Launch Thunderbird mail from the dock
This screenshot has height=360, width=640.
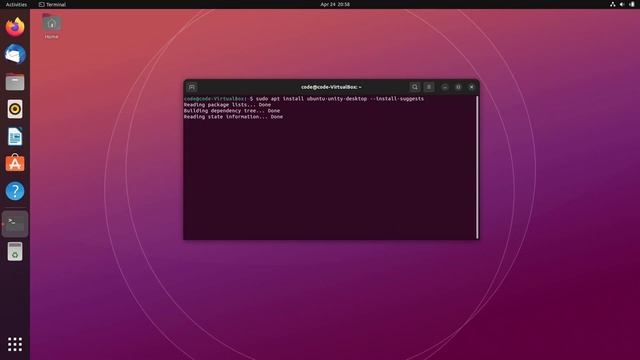(15, 54)
